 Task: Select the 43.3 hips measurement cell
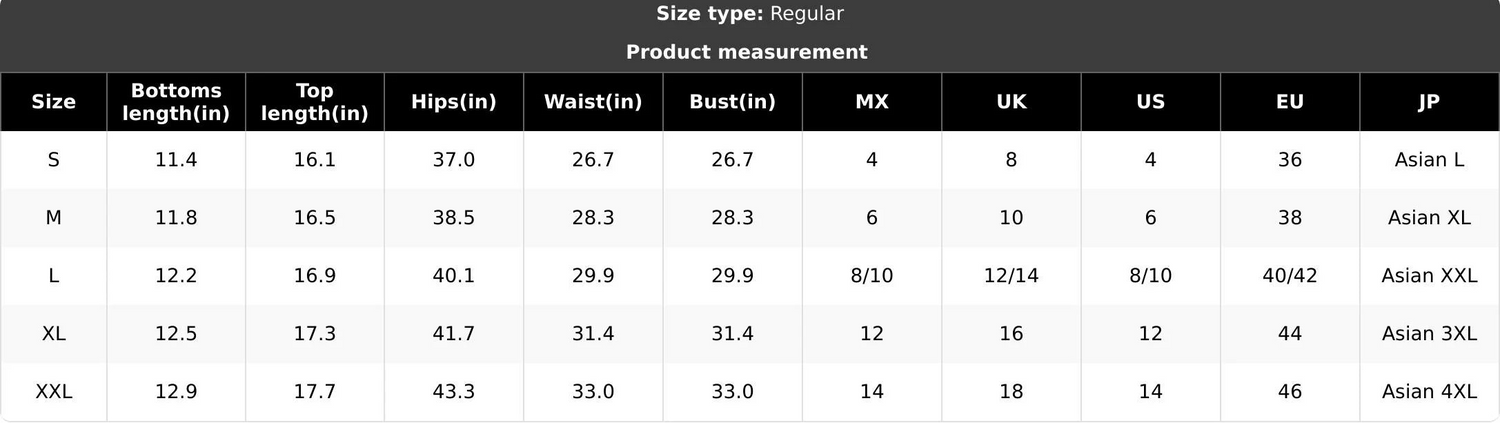click(x=454, y=392)
